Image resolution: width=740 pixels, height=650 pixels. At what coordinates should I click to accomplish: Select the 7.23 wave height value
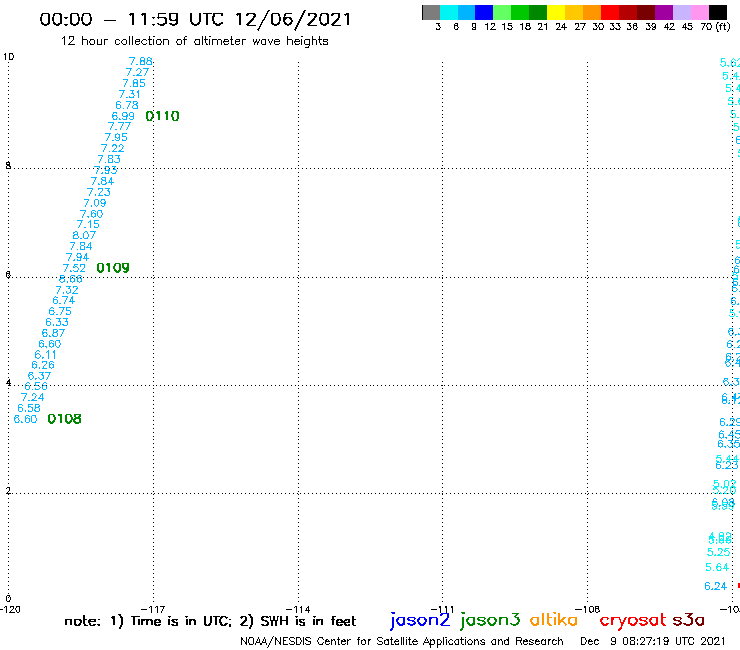pos(99,192)
